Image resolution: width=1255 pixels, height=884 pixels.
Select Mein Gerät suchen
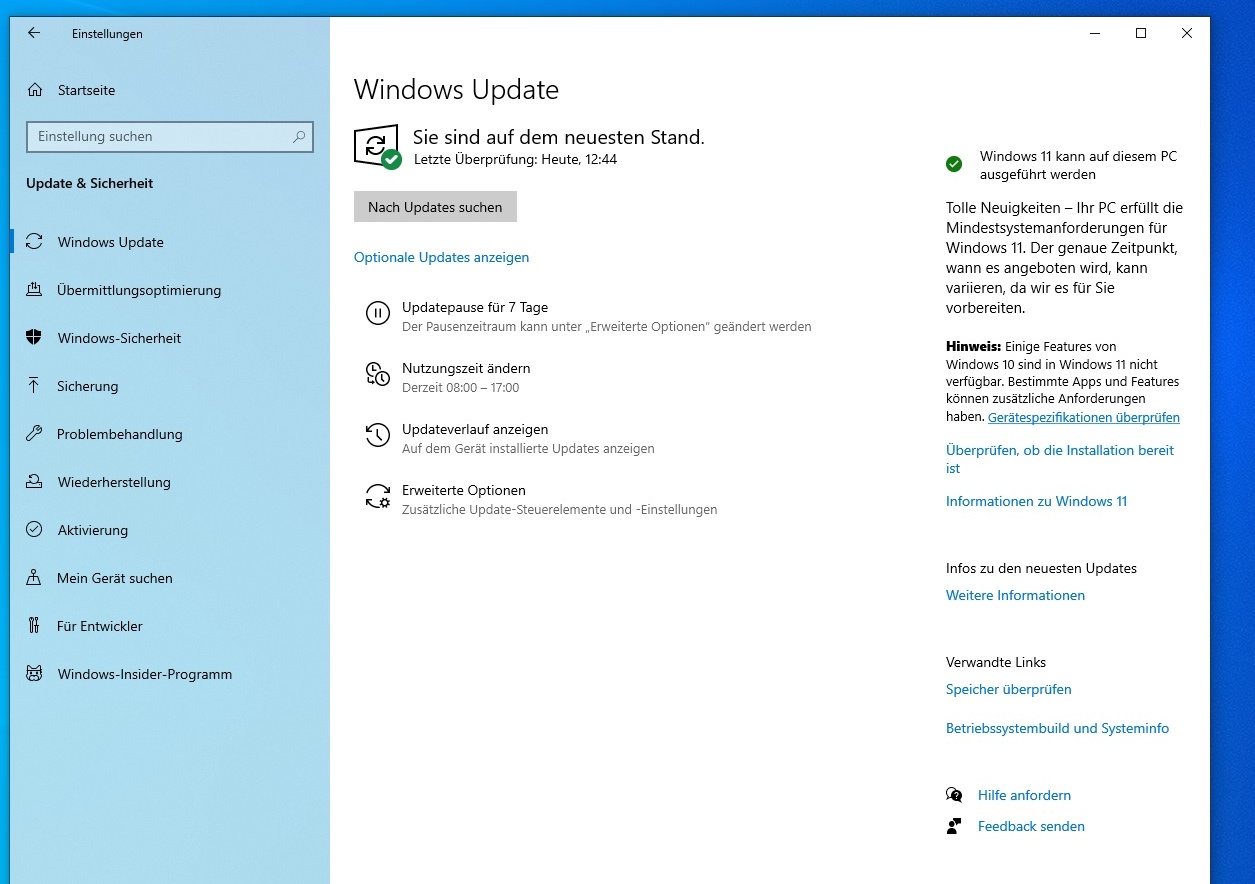click(170, 578)
